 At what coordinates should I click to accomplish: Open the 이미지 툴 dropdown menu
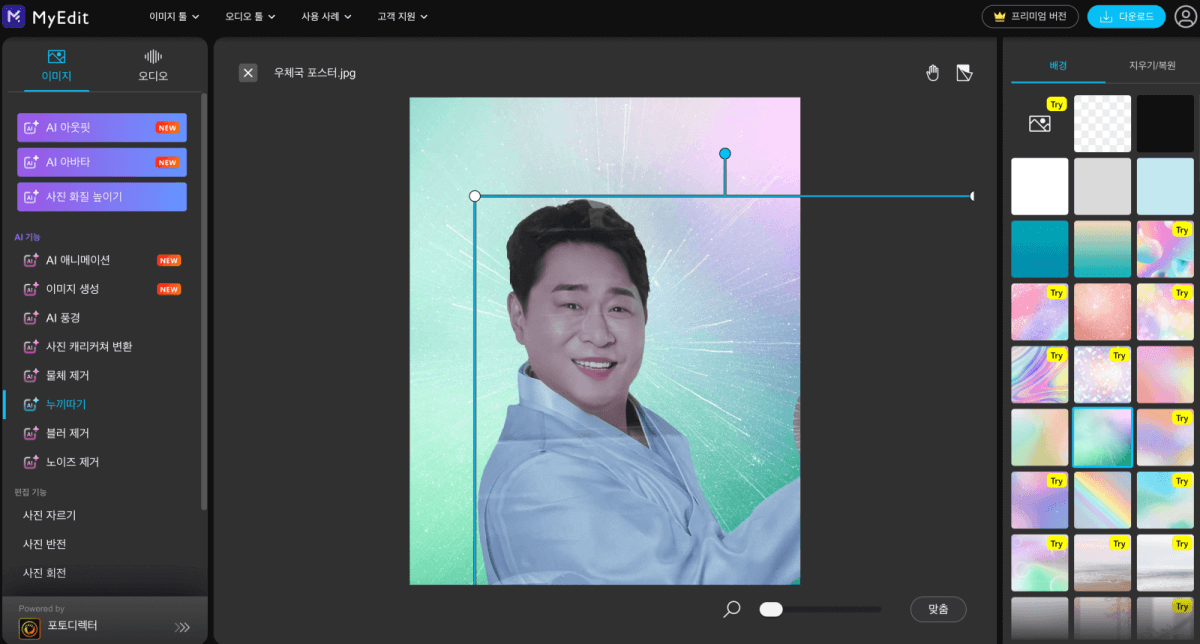pyautogui.click(x=174, y=16)
